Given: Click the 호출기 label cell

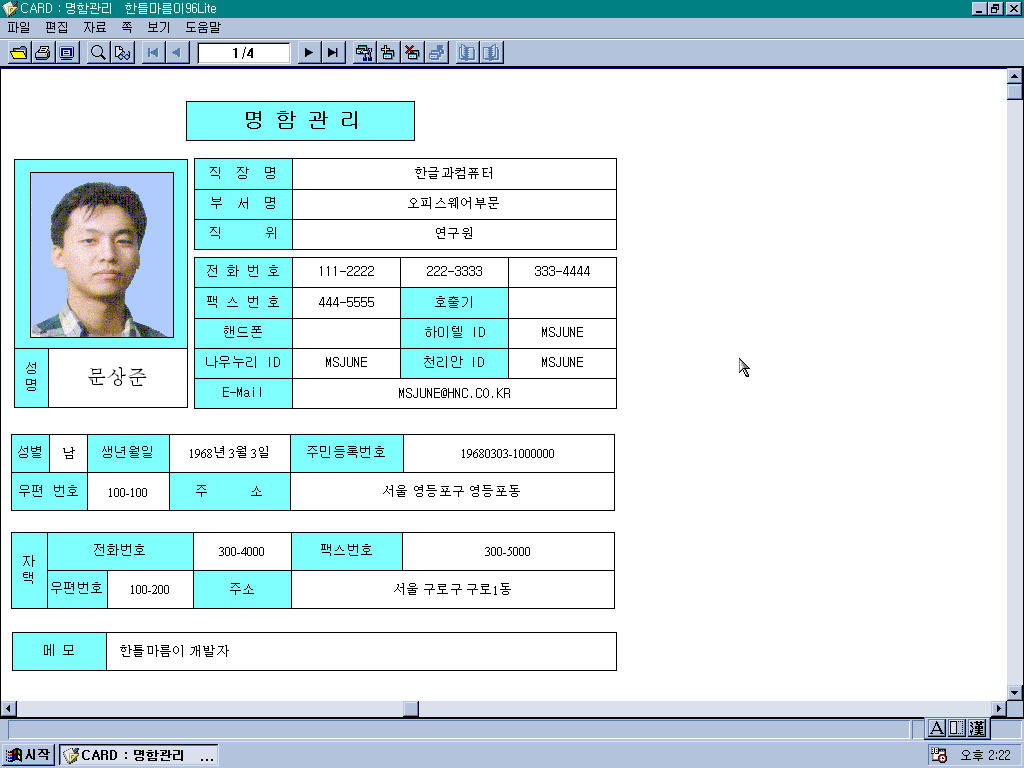Looking at the screenshot, I should point(454,302).
